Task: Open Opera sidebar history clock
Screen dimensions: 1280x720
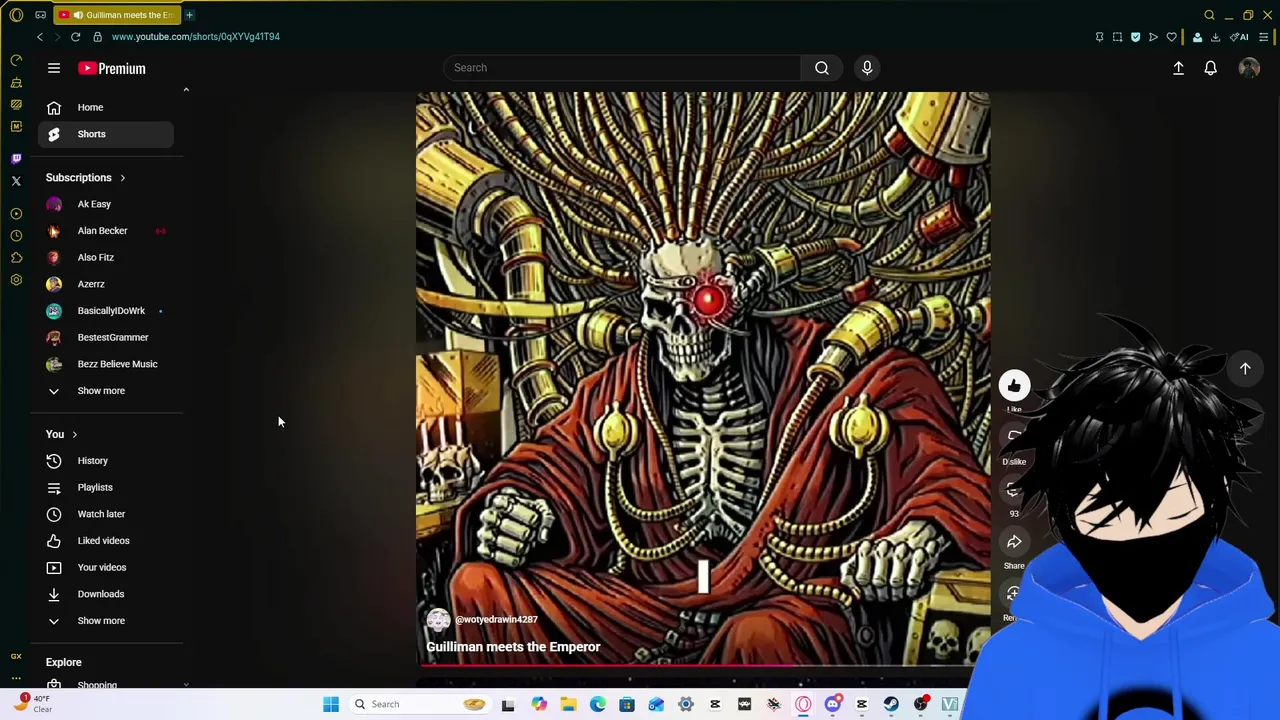Action: click(x=16, y=236)
